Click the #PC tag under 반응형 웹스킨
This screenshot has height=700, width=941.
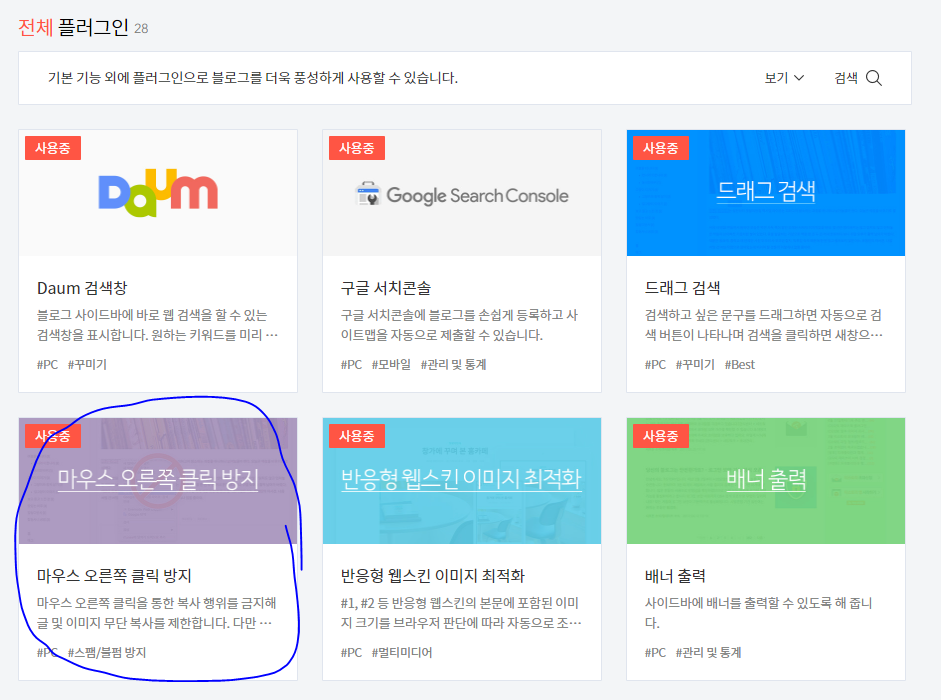click(x=351, y=653)
